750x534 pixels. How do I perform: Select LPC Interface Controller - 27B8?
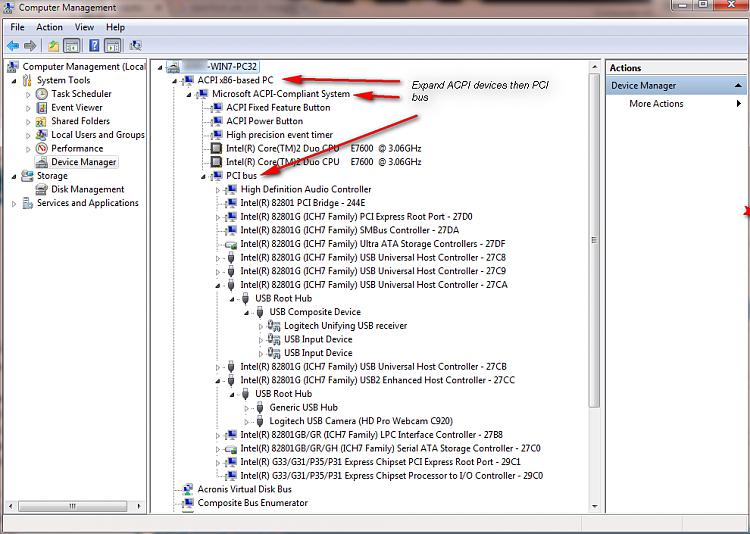click(372, 435)
